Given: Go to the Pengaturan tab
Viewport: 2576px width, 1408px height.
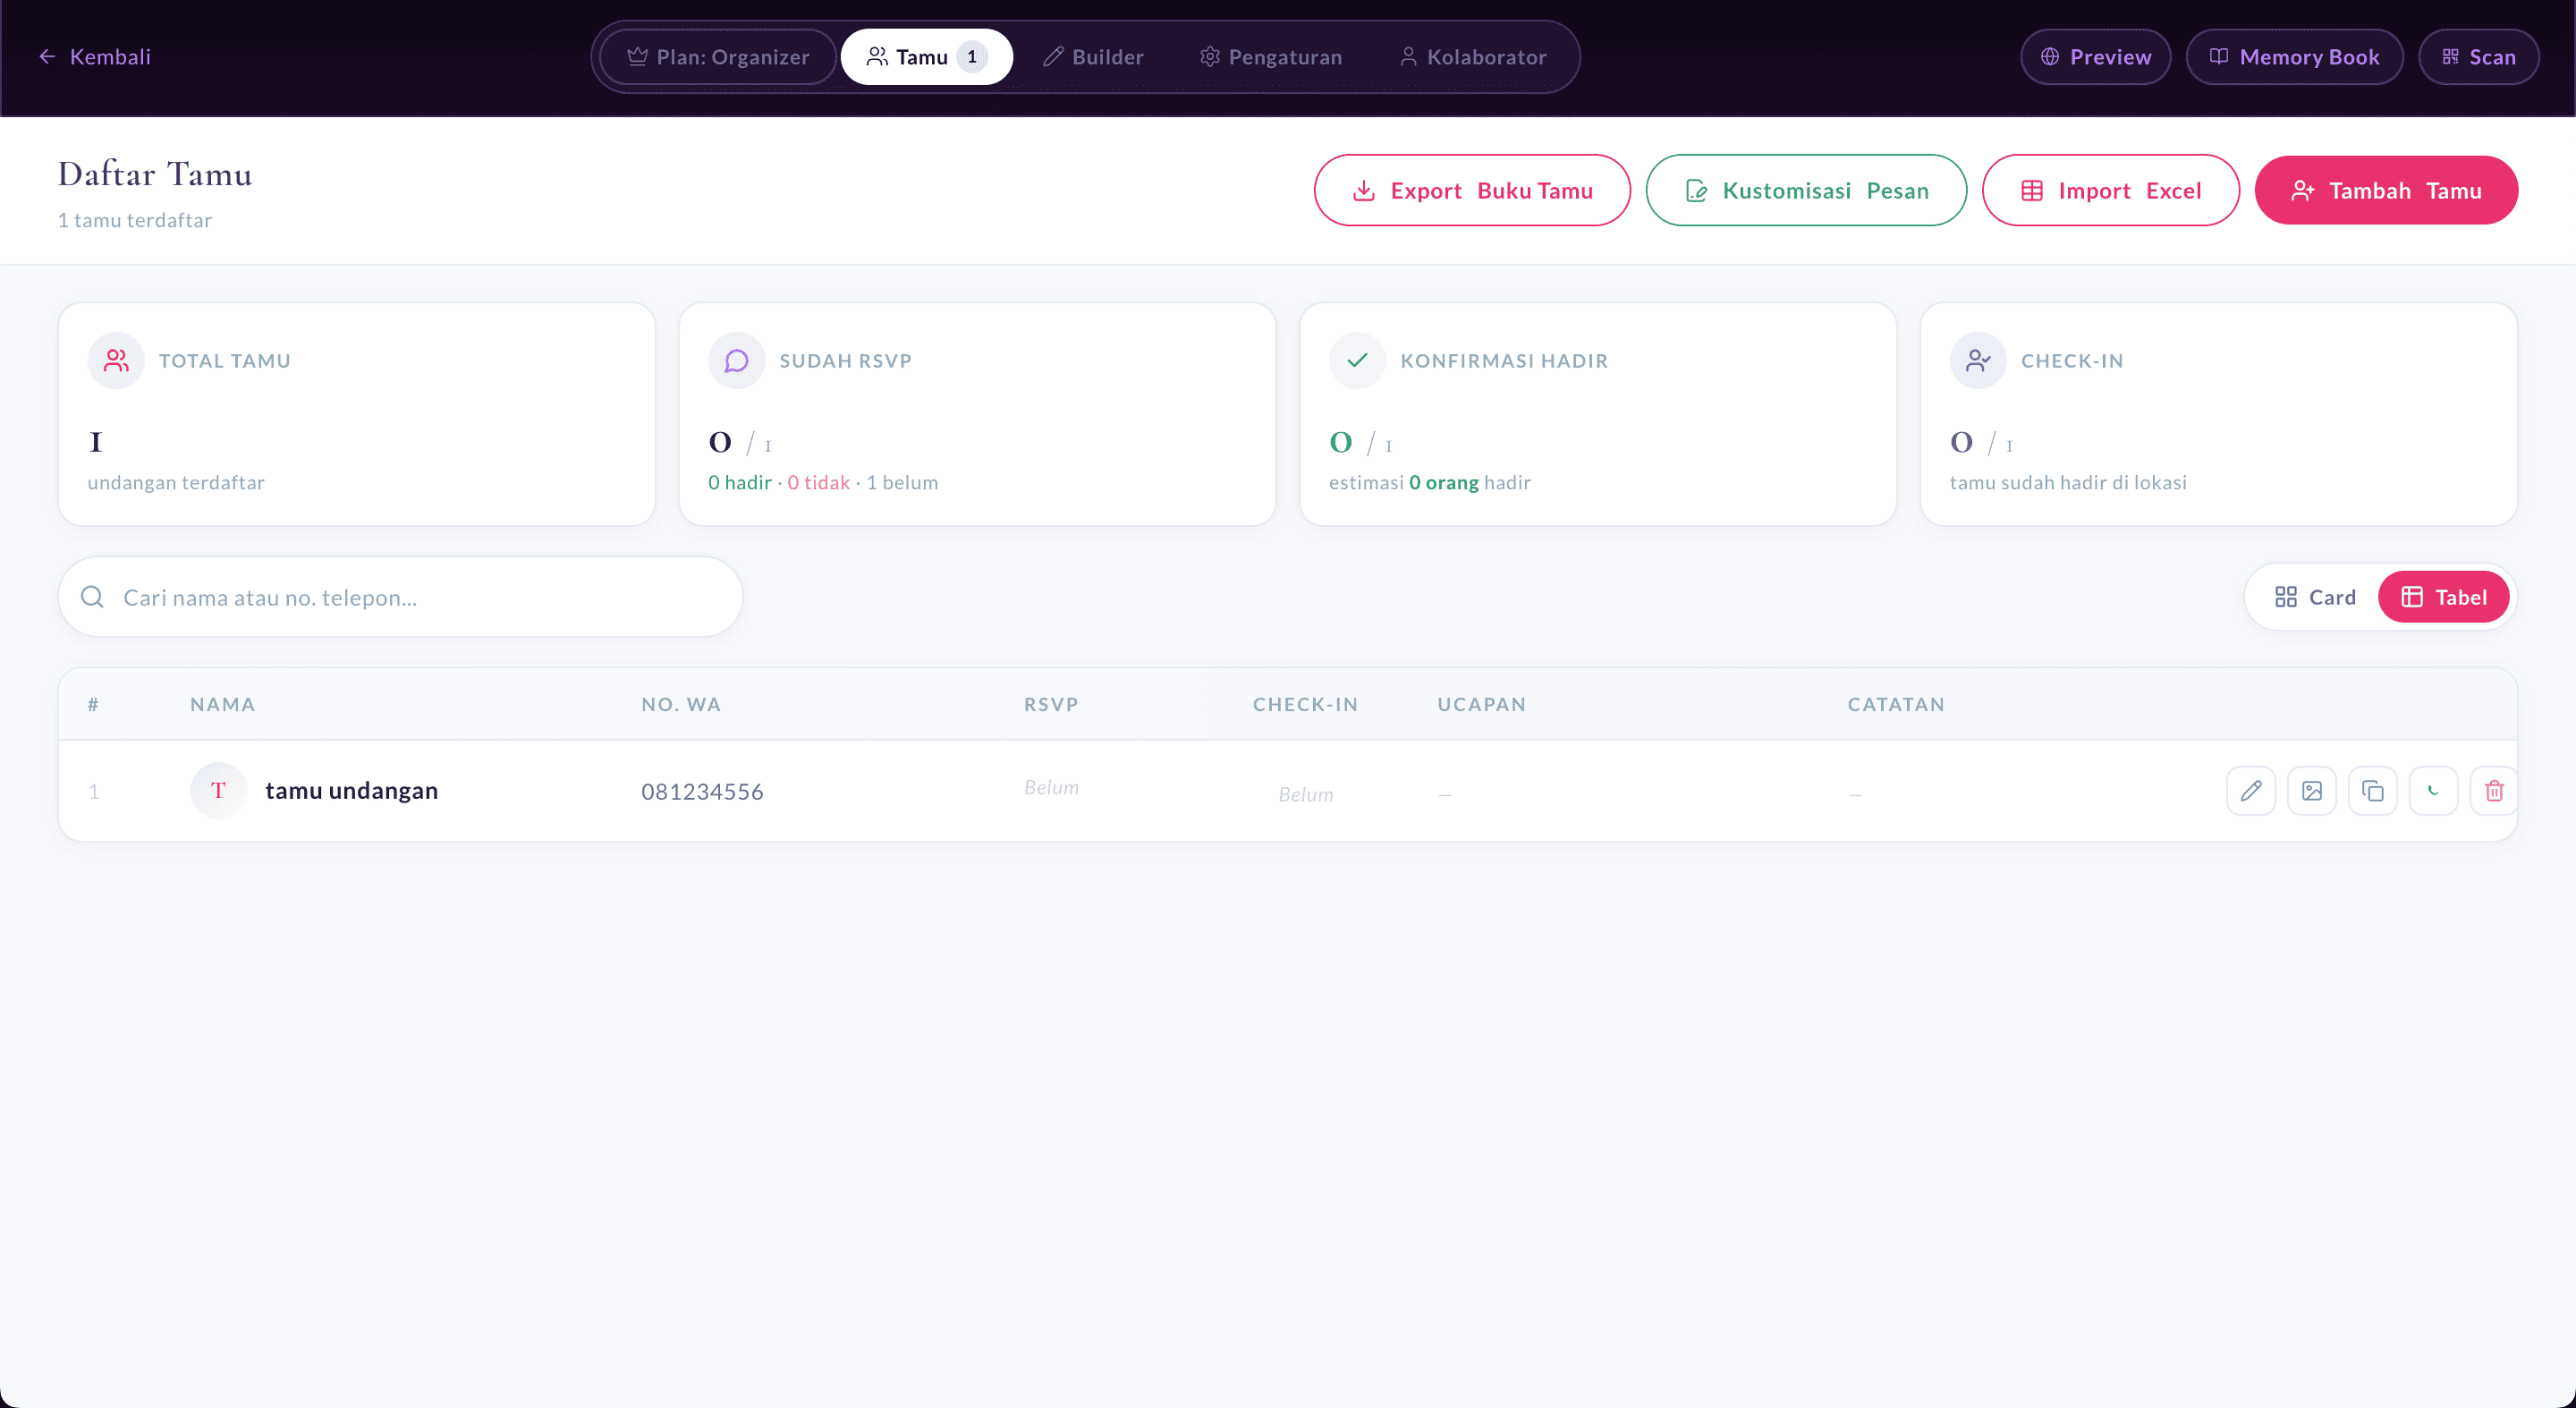Looking at the screenshot, I should pyautogui.click(x=1271, y=57).
